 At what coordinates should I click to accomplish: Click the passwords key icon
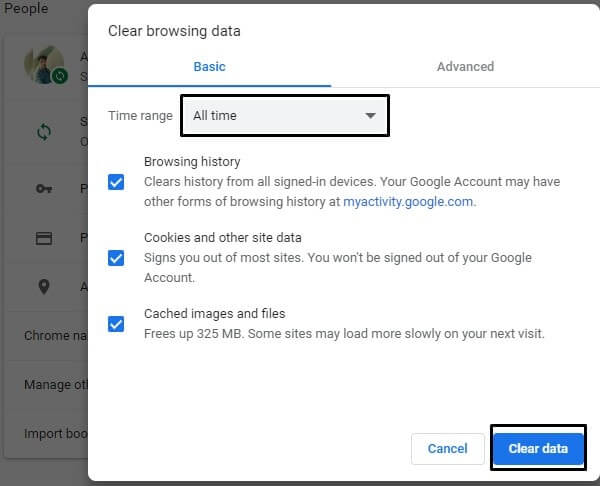(44, 188)
